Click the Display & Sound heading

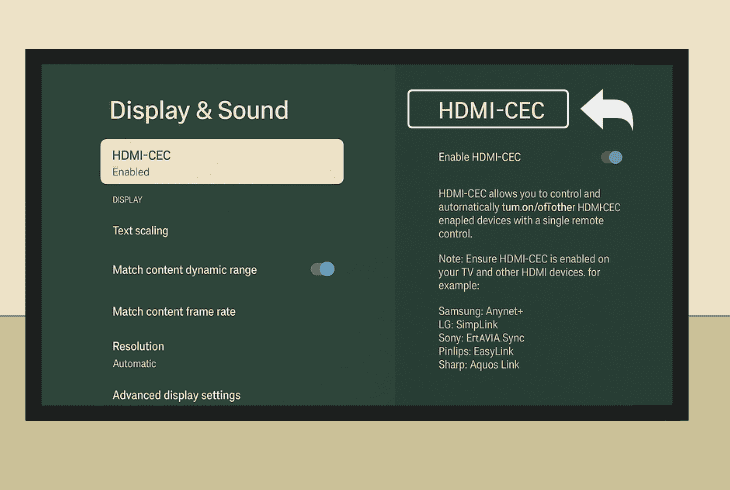(199, 110)
